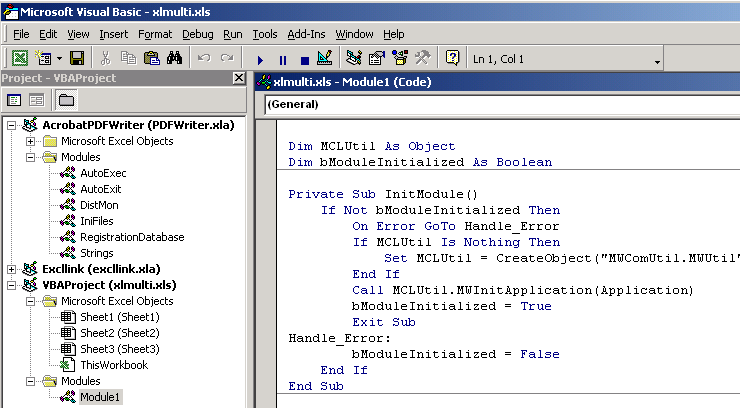Select AutoExec module
Viewport: 740px width, 410px height.
pos(103,173)
